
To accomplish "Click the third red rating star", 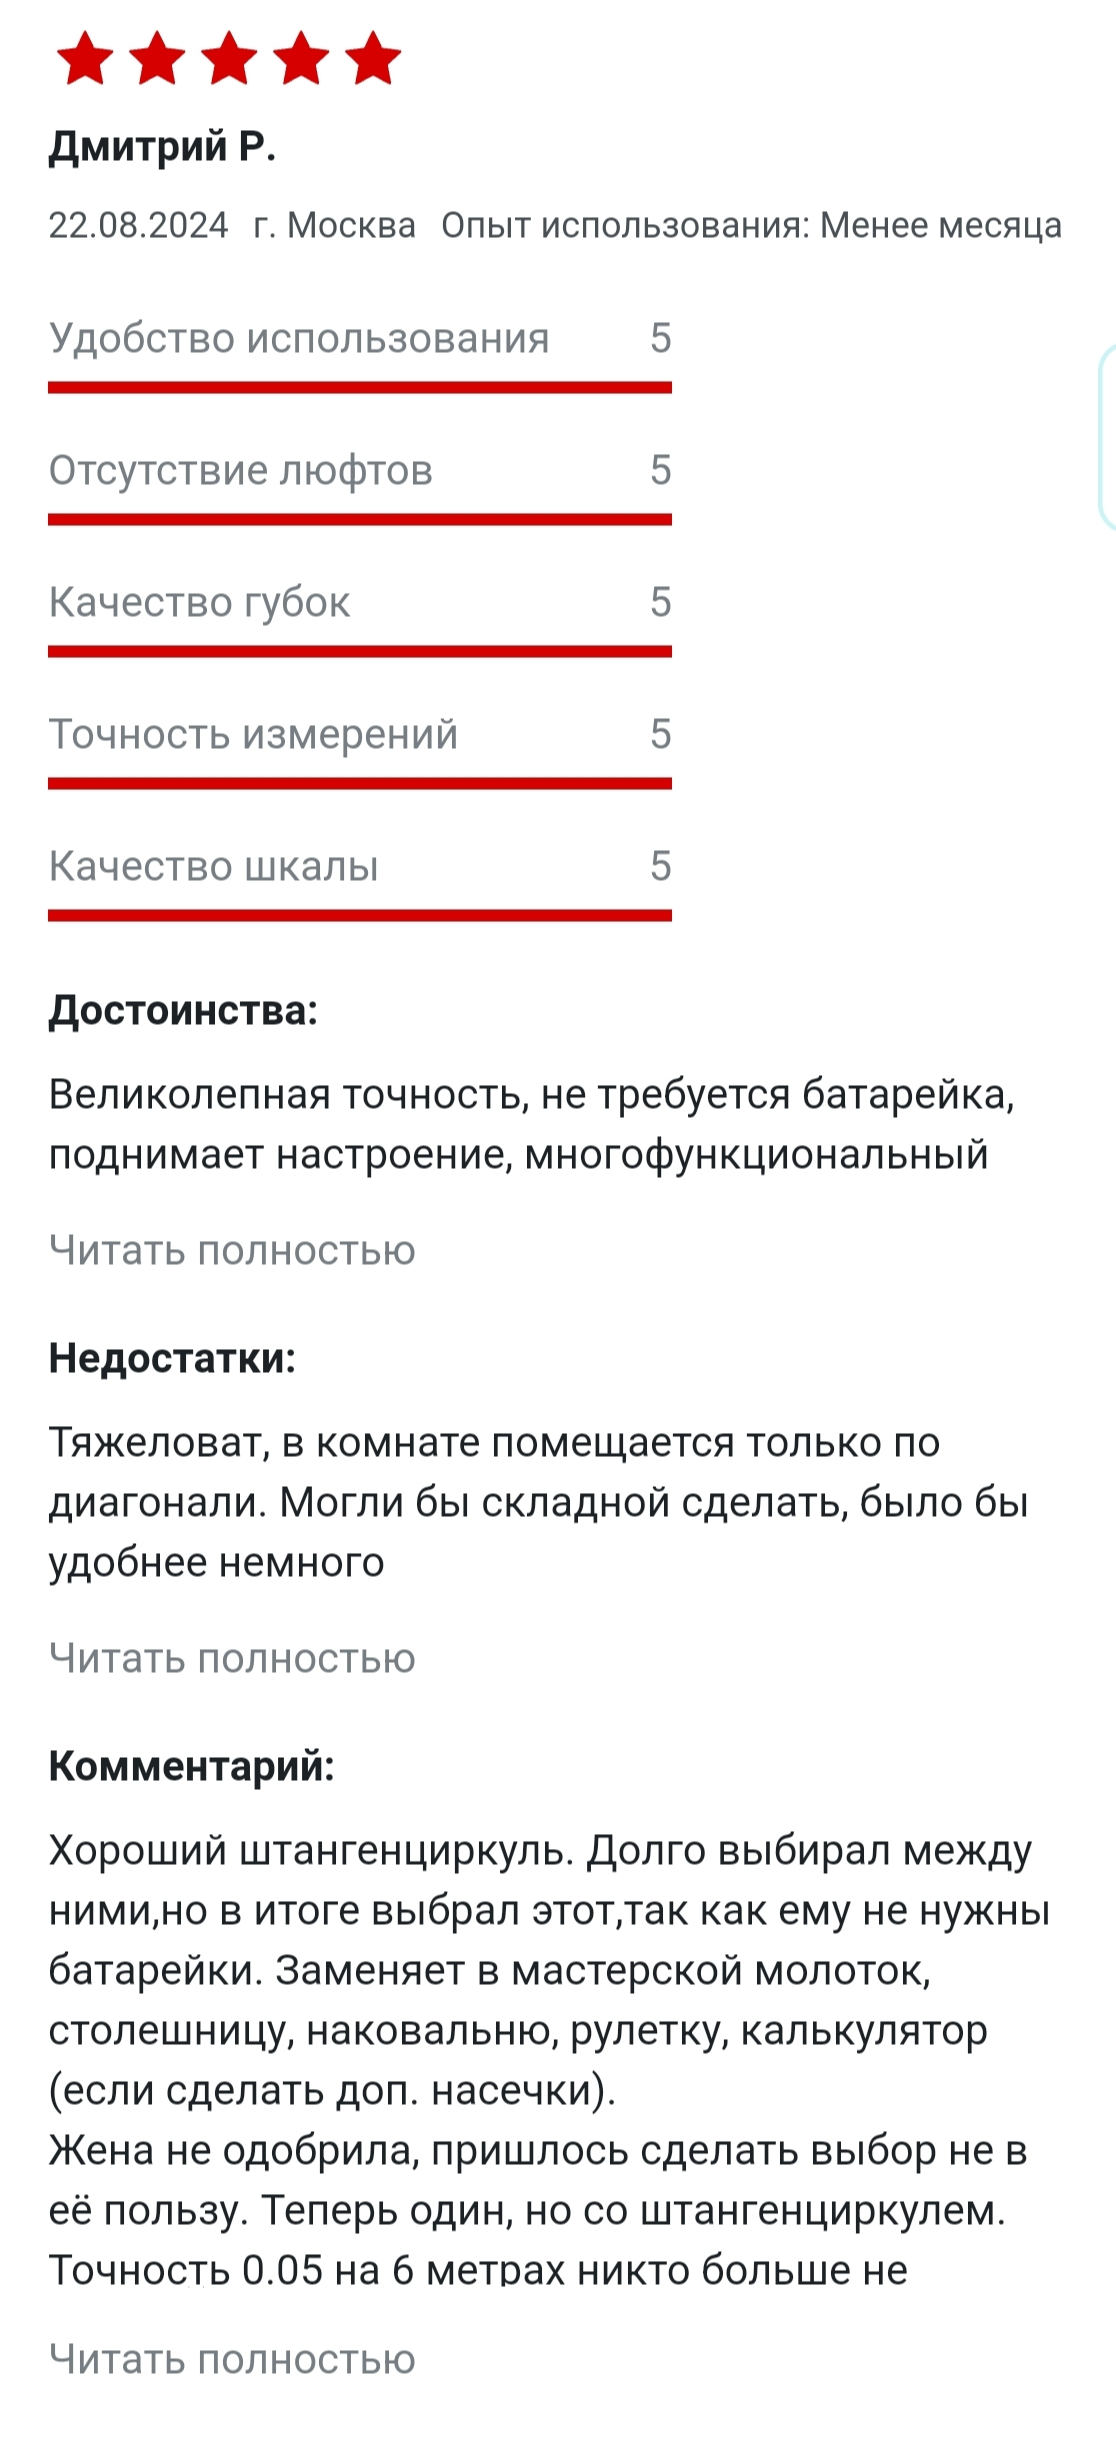I will (229, 58).
